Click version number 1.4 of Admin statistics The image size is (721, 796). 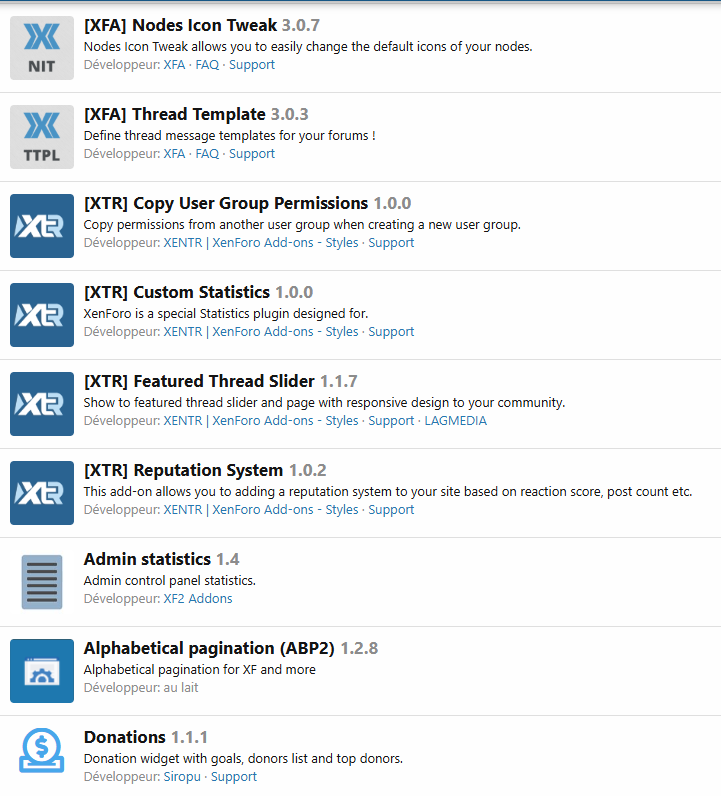point(227,559)
